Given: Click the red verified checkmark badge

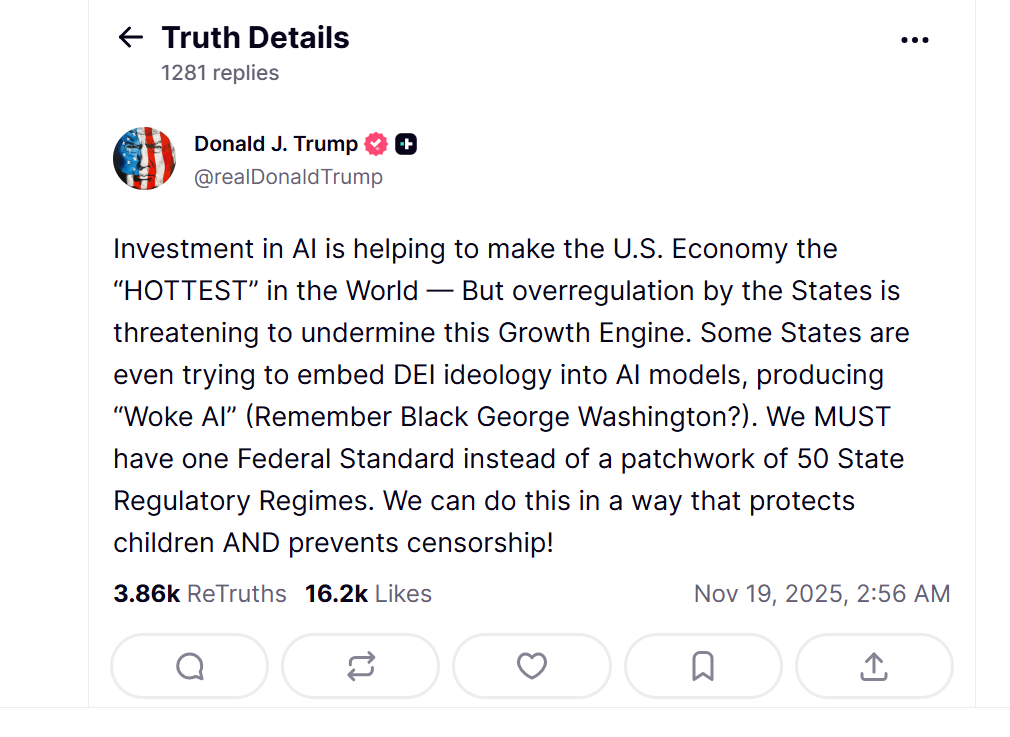Looking at the screenshot, I should pyautogui.click(x=376, y=144).
